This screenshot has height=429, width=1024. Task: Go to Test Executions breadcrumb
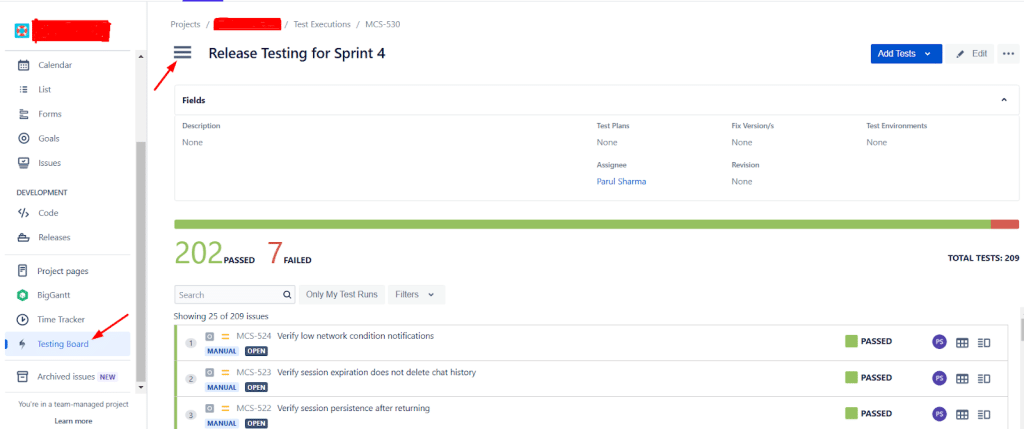pos(322,25)
